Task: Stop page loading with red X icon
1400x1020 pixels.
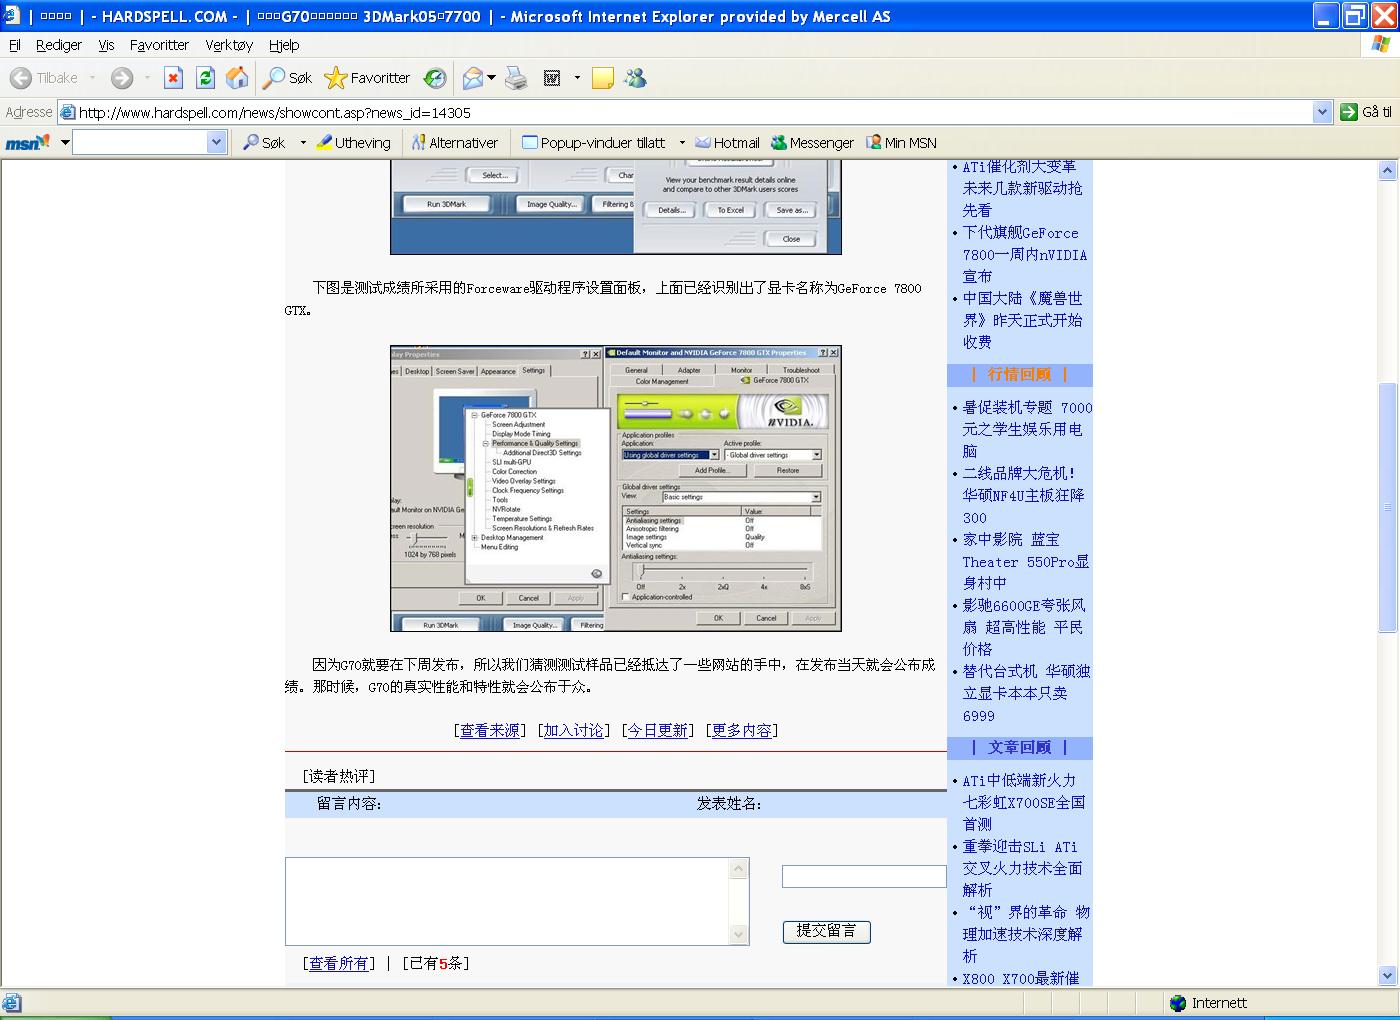Action: 173,78
